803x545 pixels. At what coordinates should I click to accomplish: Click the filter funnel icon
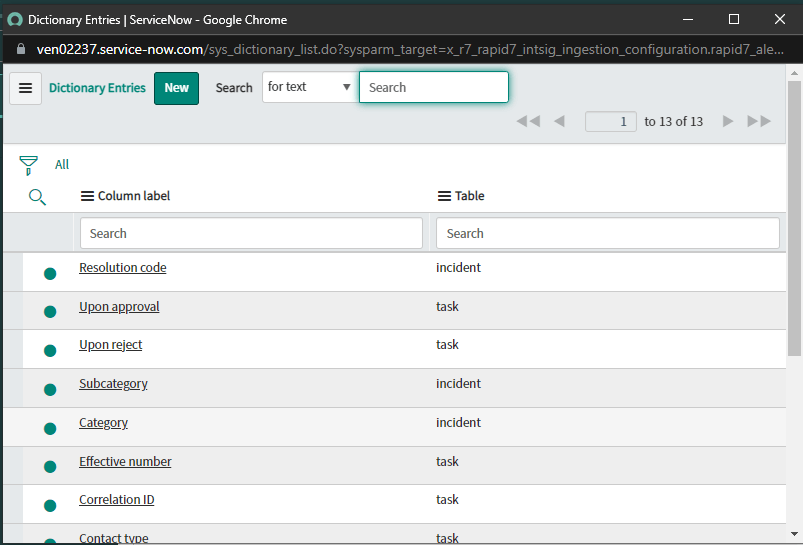(28, 165)
